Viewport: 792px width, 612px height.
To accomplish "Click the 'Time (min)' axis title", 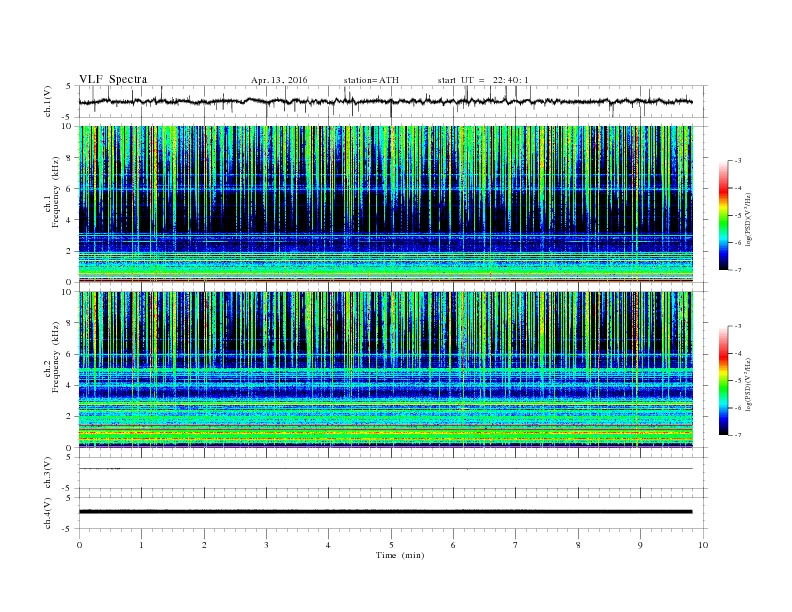I will (x=400, y=555).
